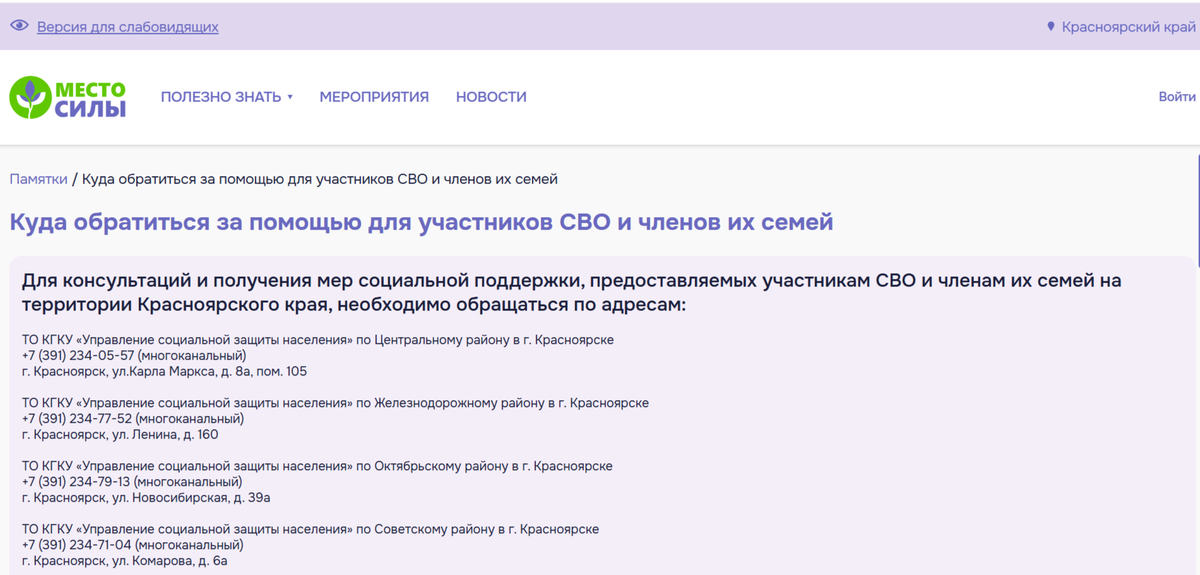
Task: Open the Полезно знать menu
Action: tap(220, 97)
